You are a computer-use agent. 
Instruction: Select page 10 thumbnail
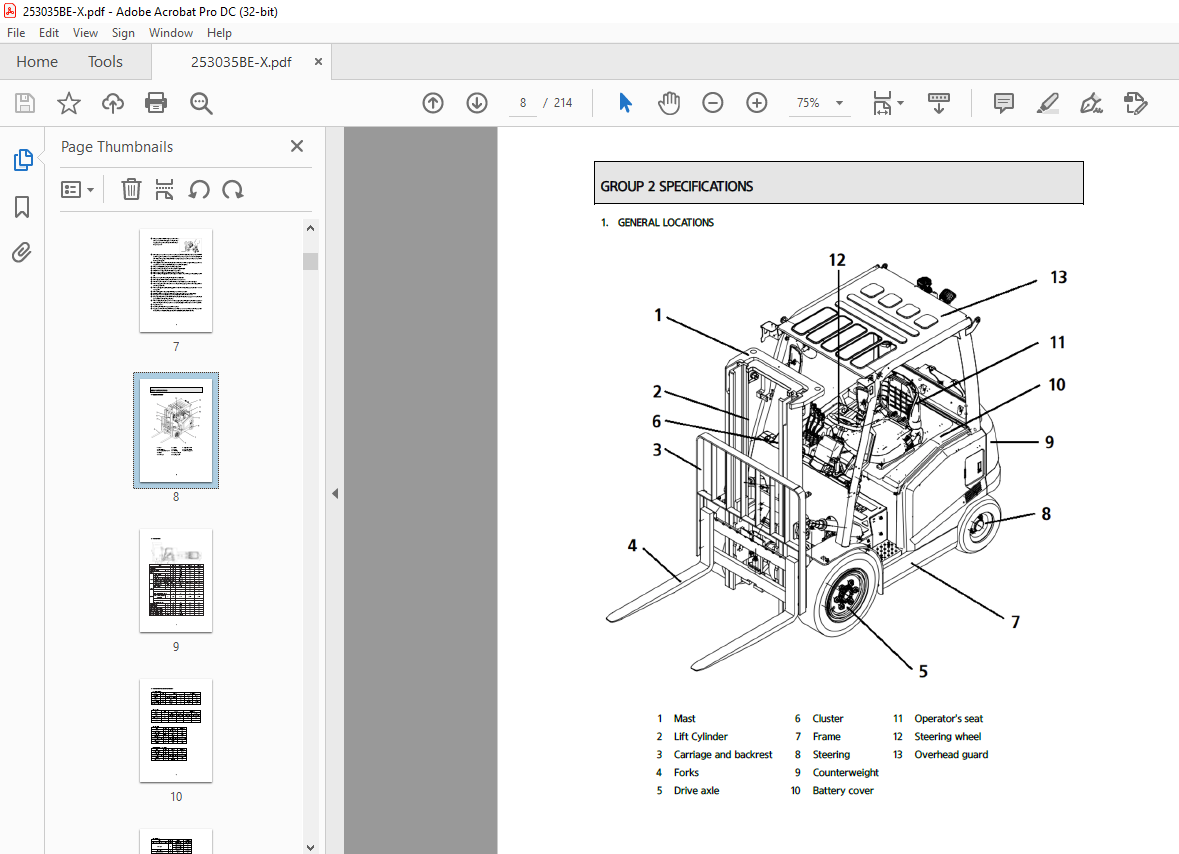(176, 730)
